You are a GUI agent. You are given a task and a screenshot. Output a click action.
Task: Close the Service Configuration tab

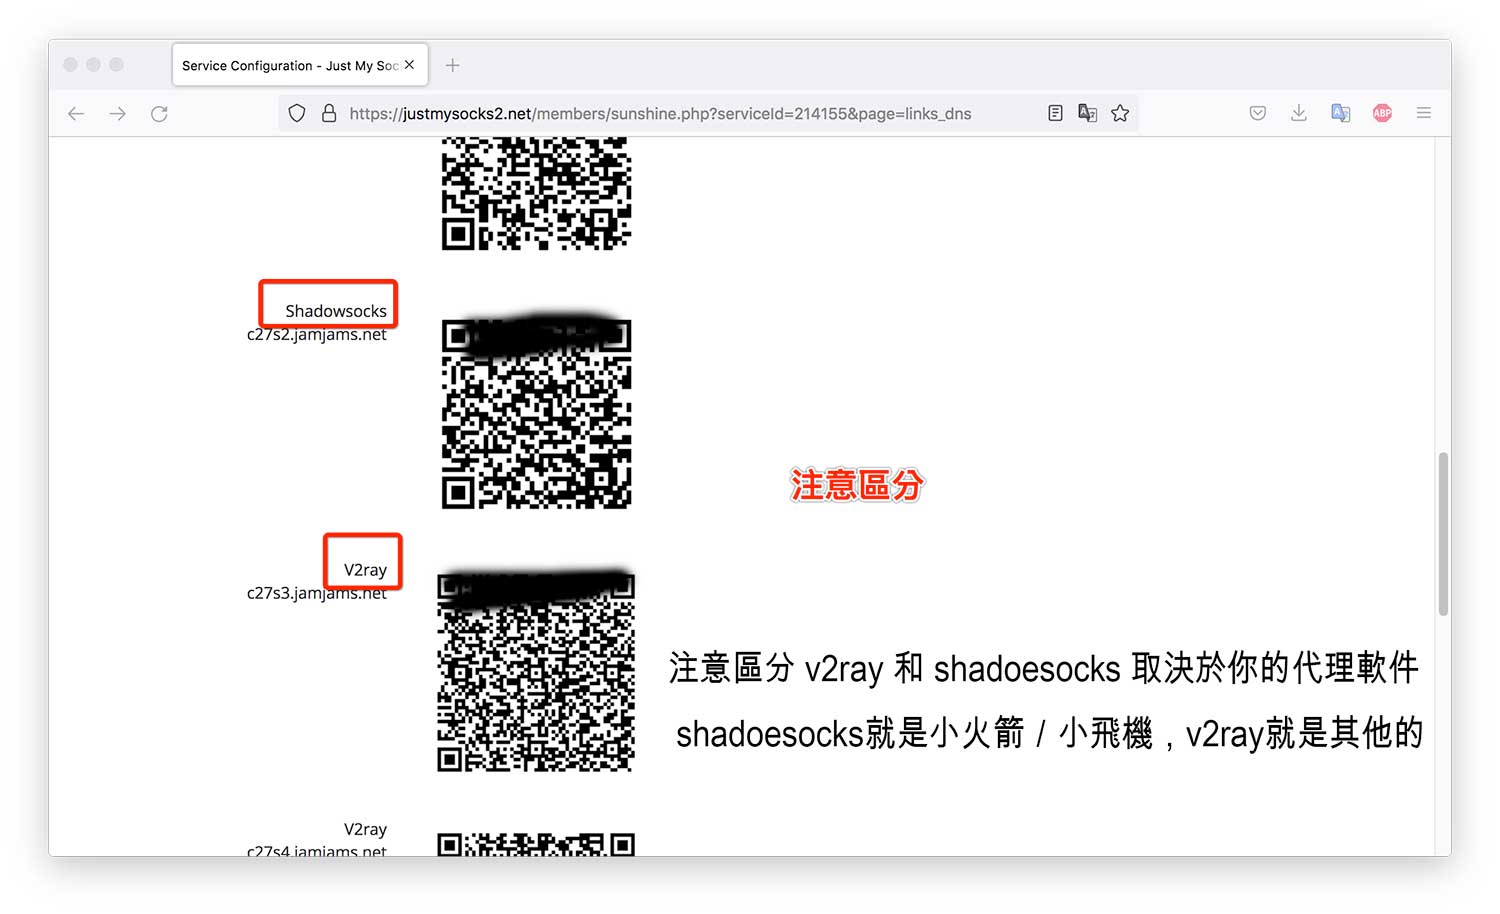409,65
